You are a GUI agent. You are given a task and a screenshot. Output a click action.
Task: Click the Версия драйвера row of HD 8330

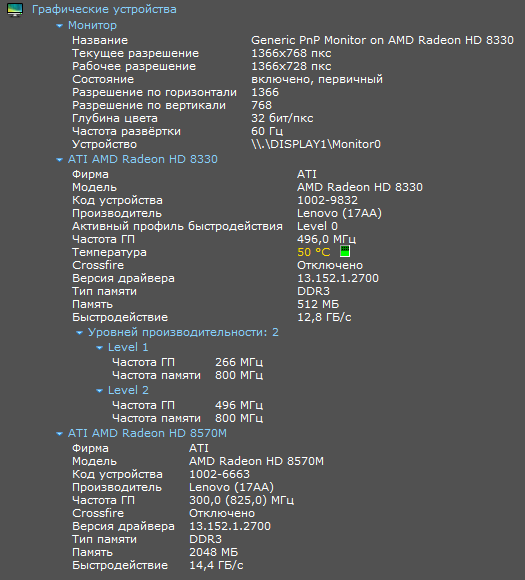click(225, 278)
